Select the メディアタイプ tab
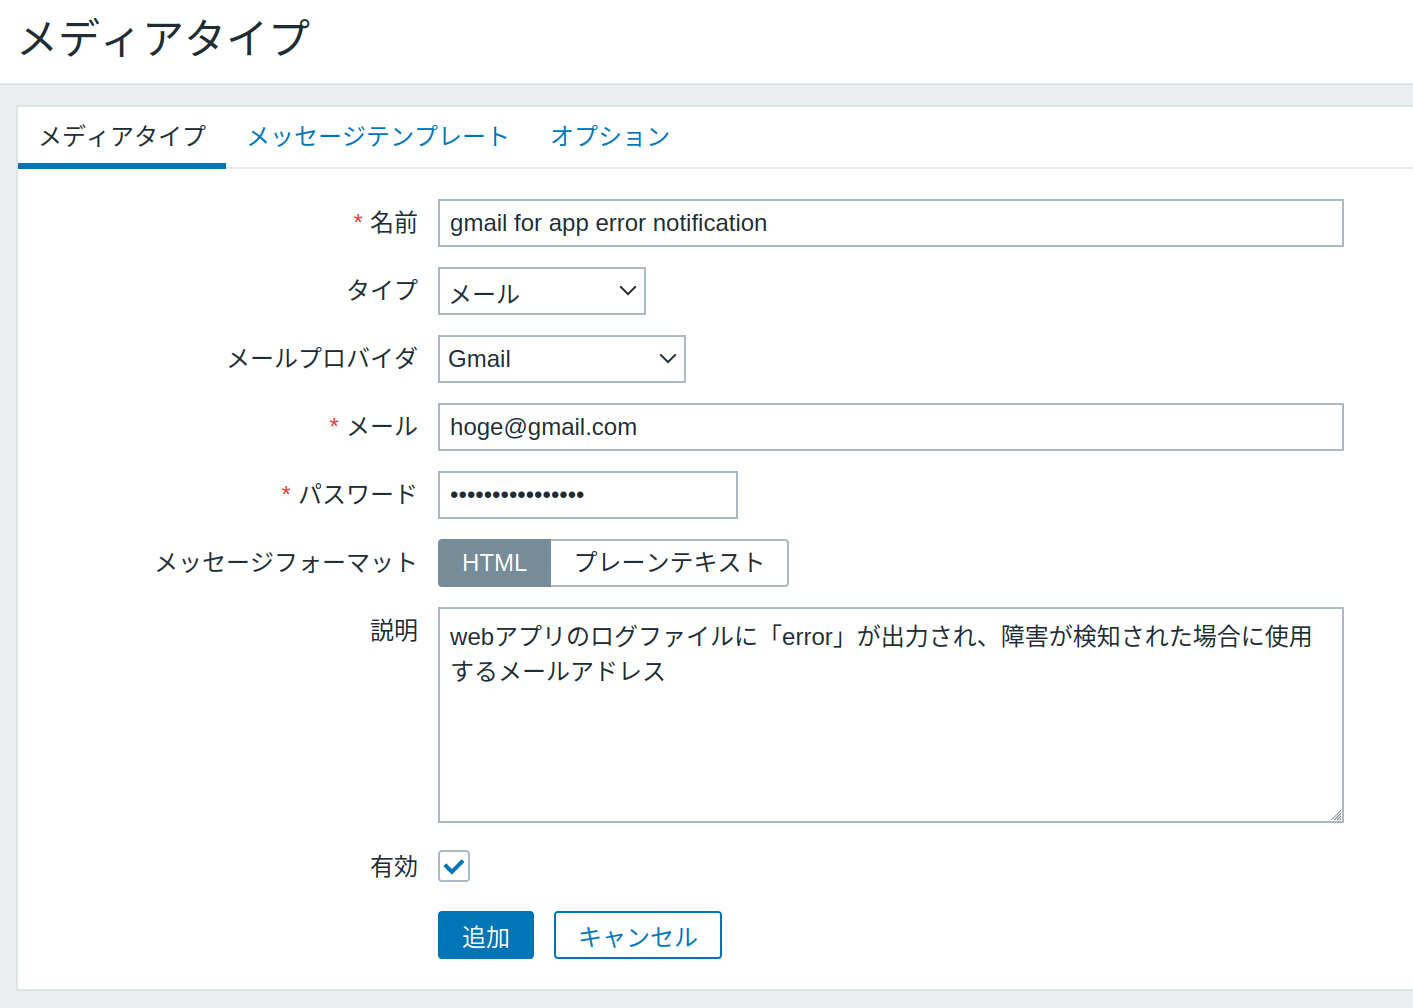 click(x=121, y=136)
